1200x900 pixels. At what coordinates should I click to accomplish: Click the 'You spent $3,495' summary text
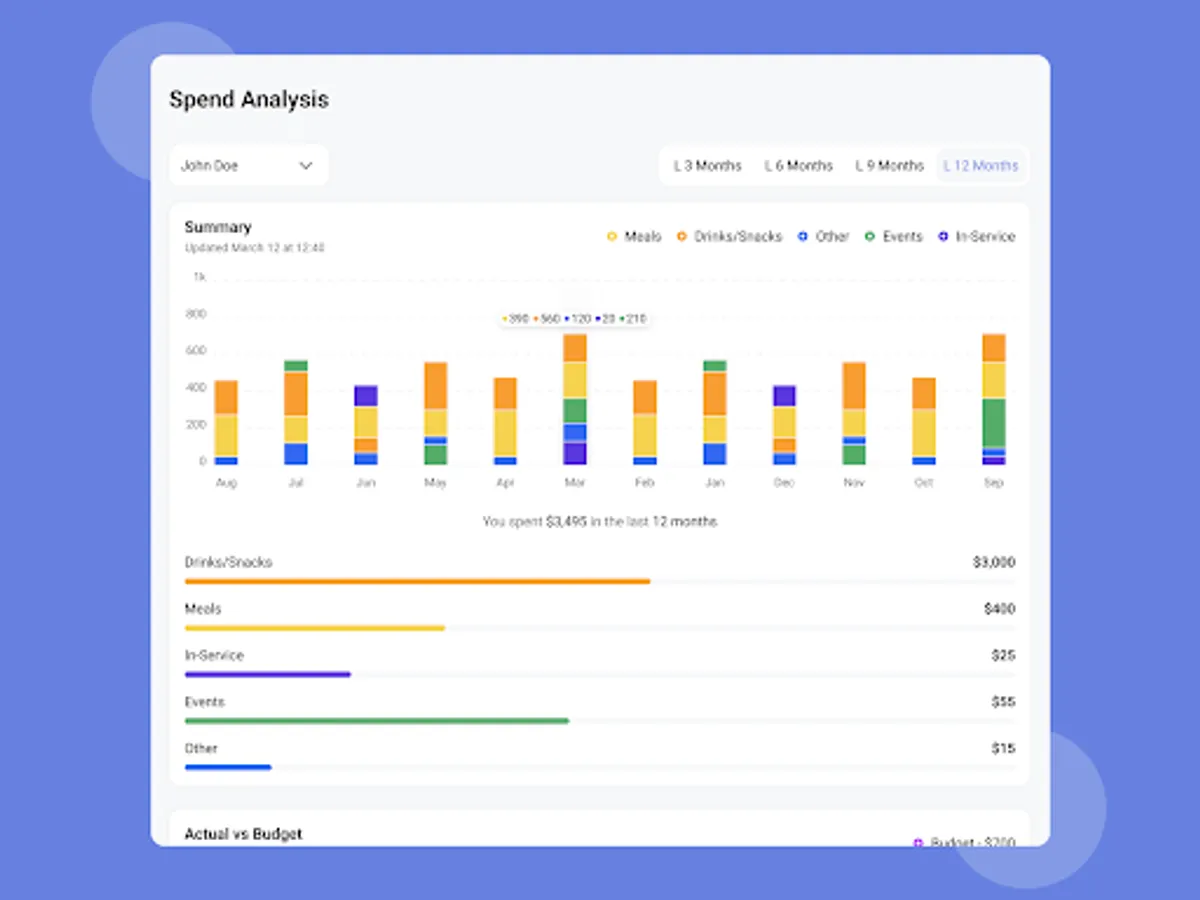click(x=600, y=522)
